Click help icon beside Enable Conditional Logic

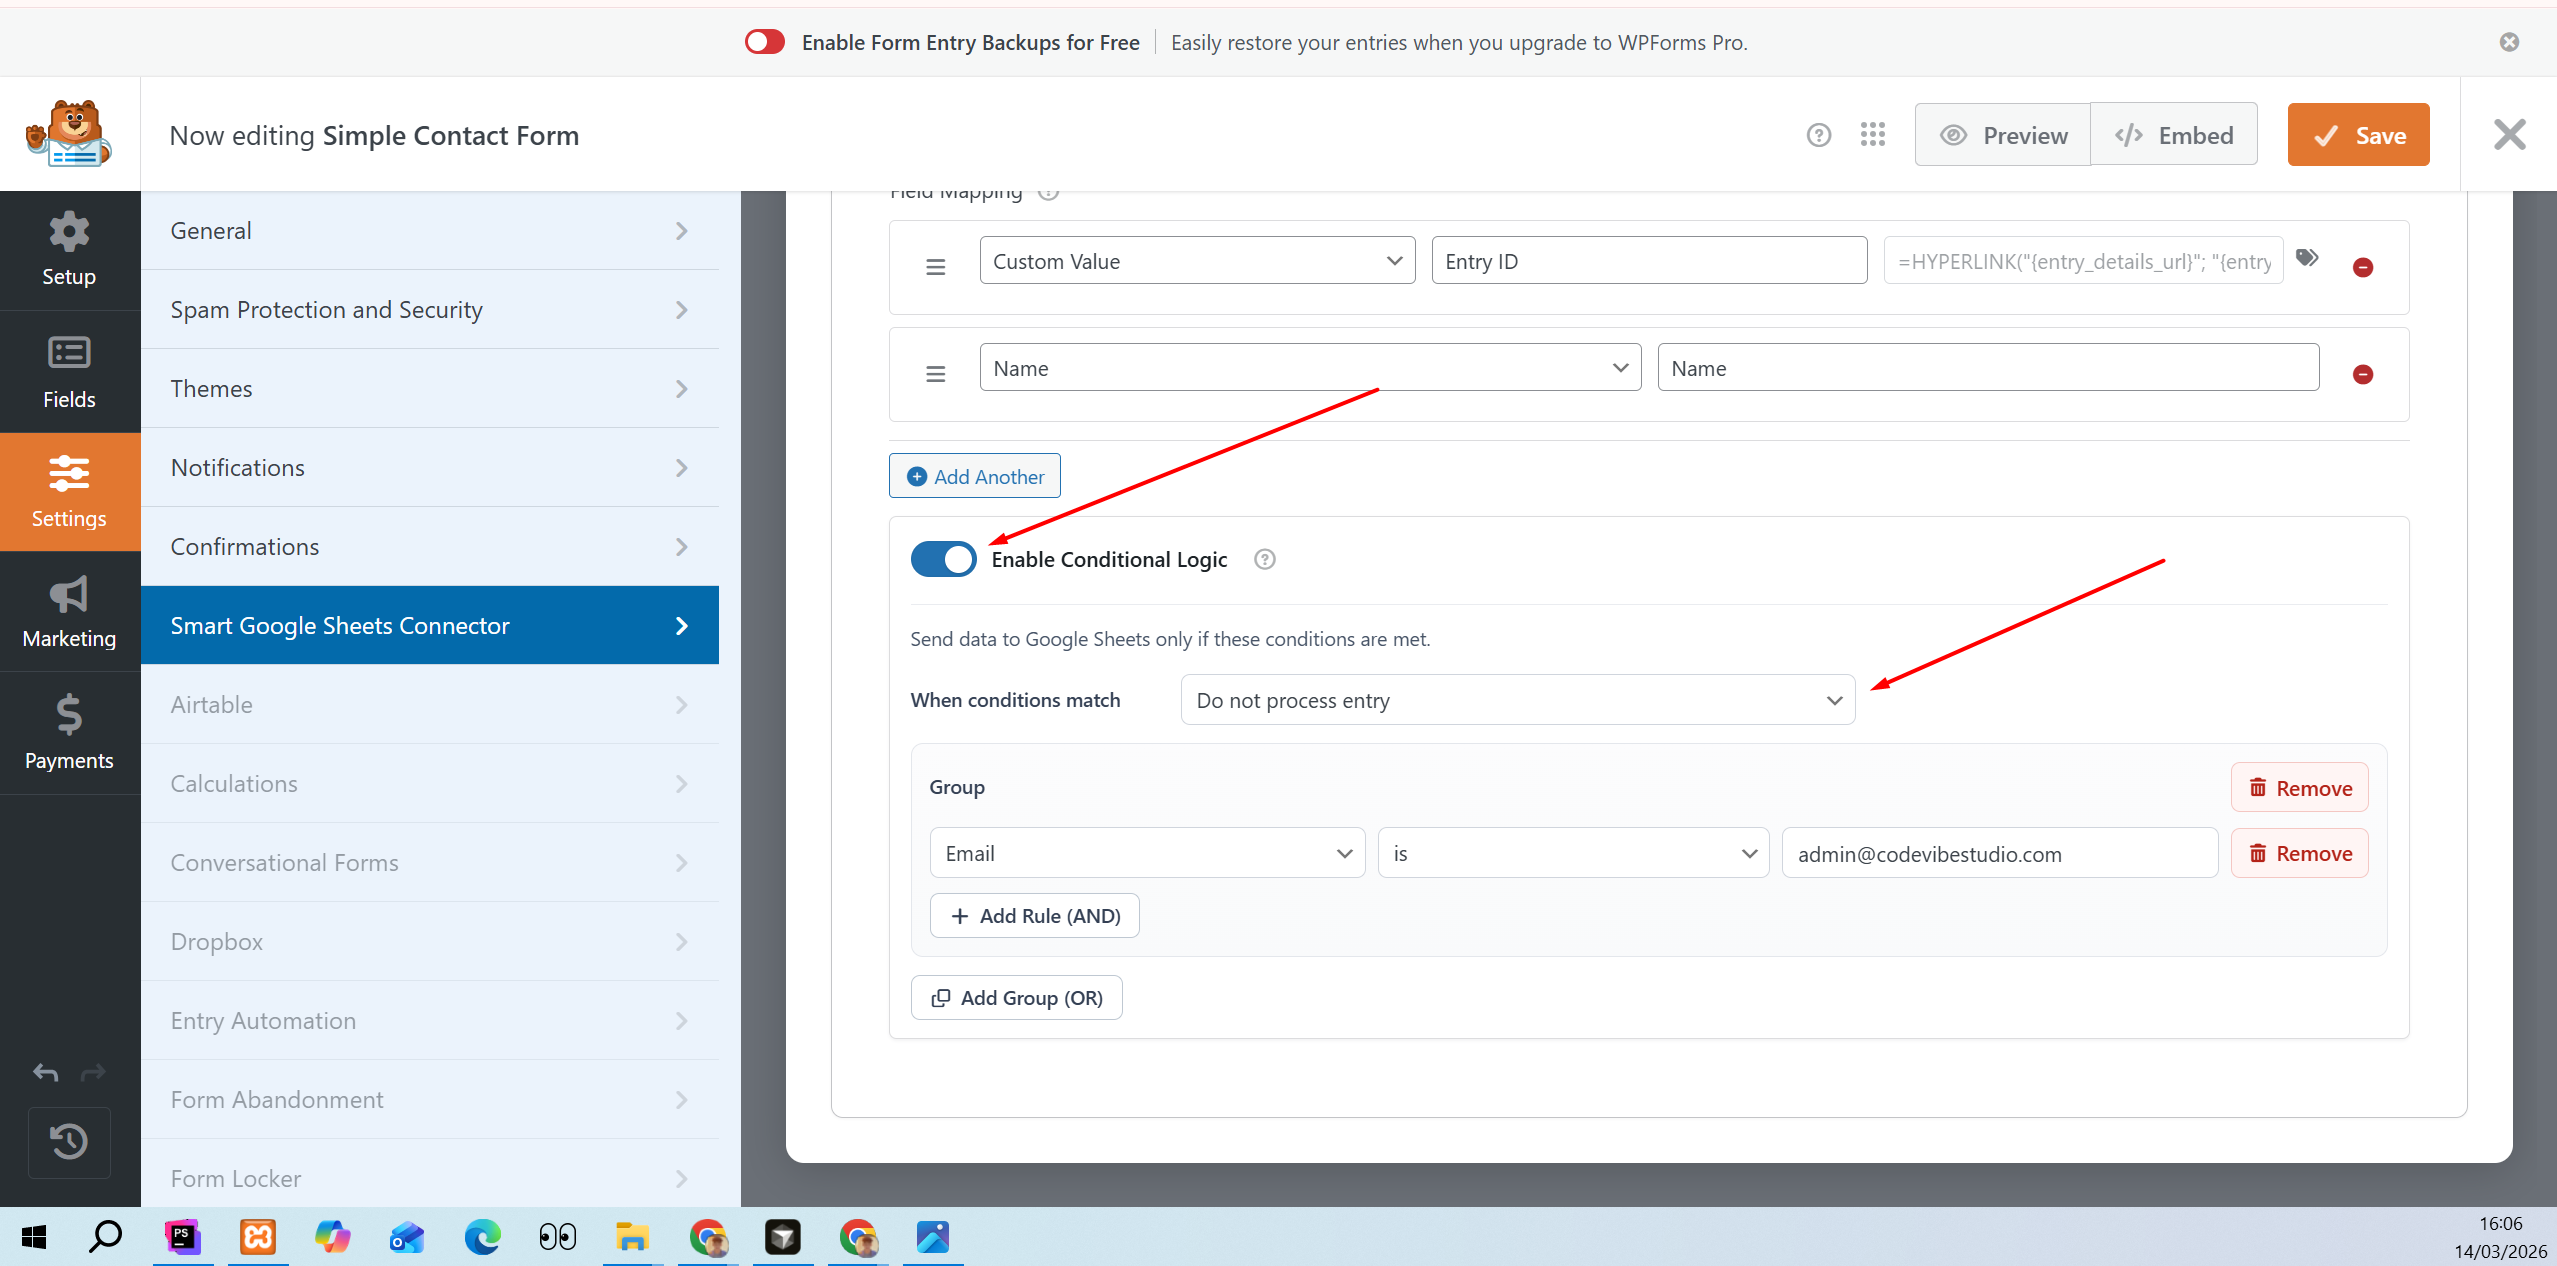coord(1265,560)
